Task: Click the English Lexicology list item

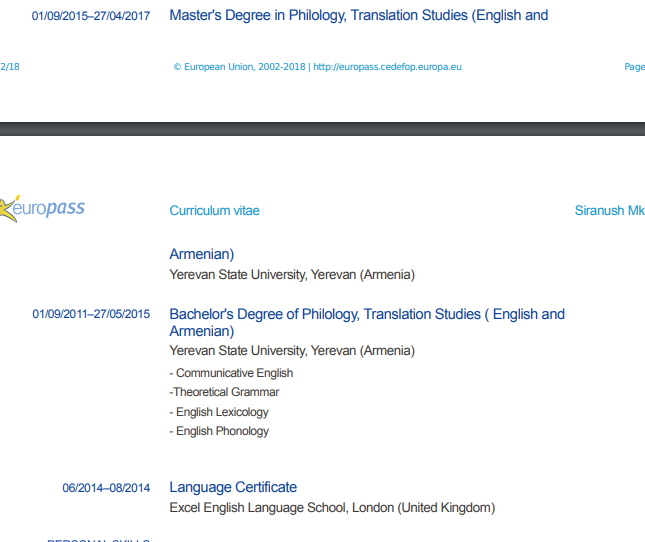Action: point(219,412)
